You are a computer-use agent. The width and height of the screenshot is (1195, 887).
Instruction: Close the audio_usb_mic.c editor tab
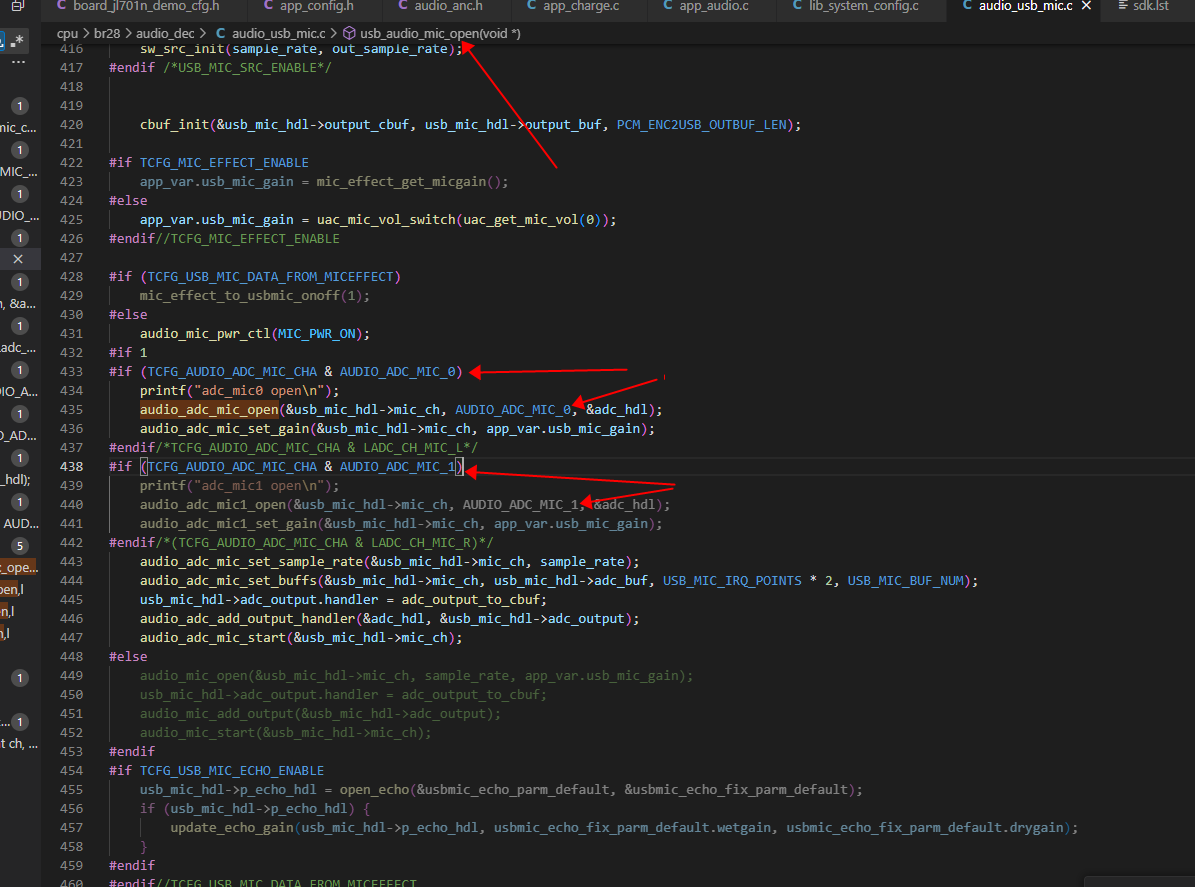pos(1087,6)
